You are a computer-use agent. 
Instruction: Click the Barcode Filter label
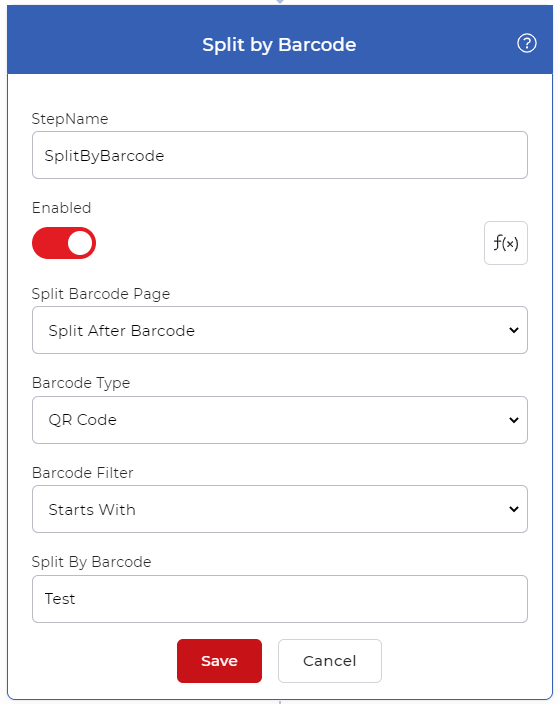pos(83,472)
